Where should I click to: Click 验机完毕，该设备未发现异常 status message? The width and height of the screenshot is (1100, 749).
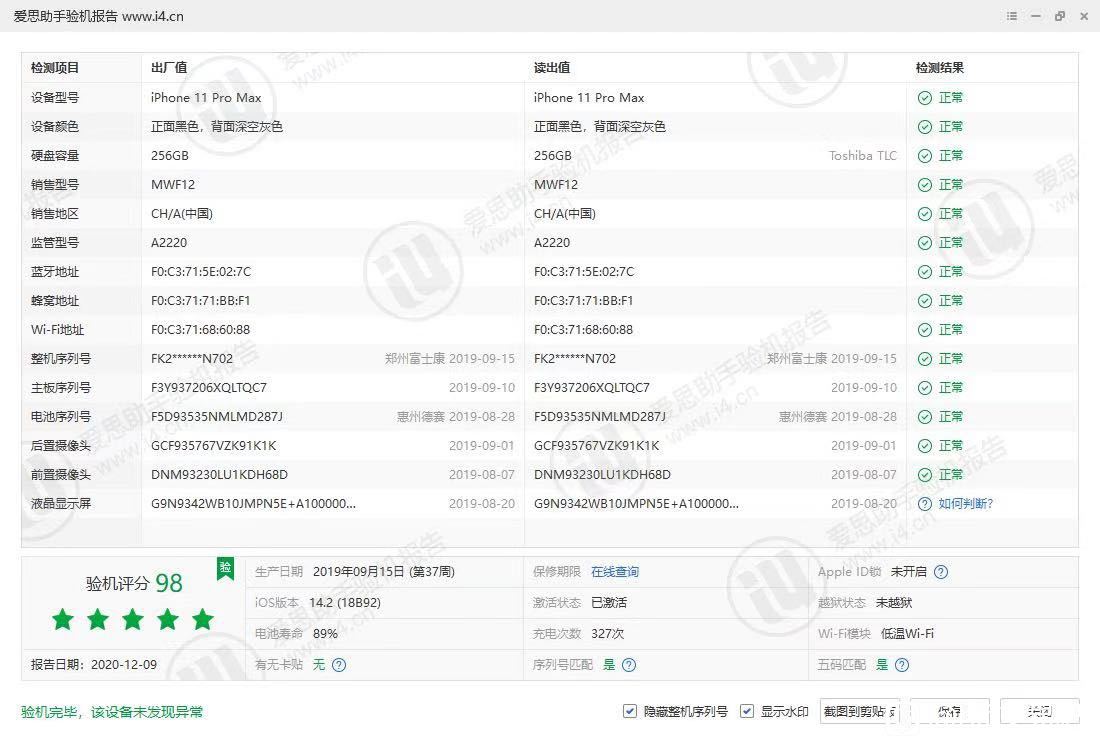pos(112,712)
